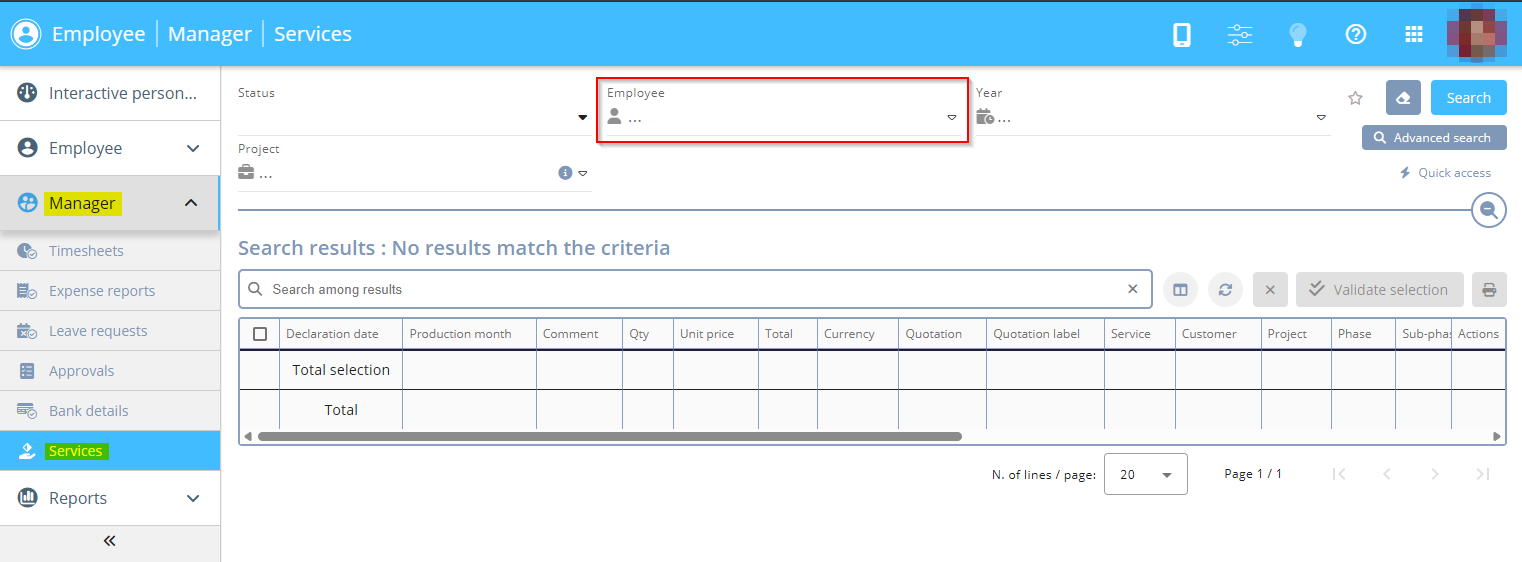Open the settings sliders icon
Image resolution: width=1522 pixels, height=562 pixels.
pyautogui.click(x=1240, y=34)
